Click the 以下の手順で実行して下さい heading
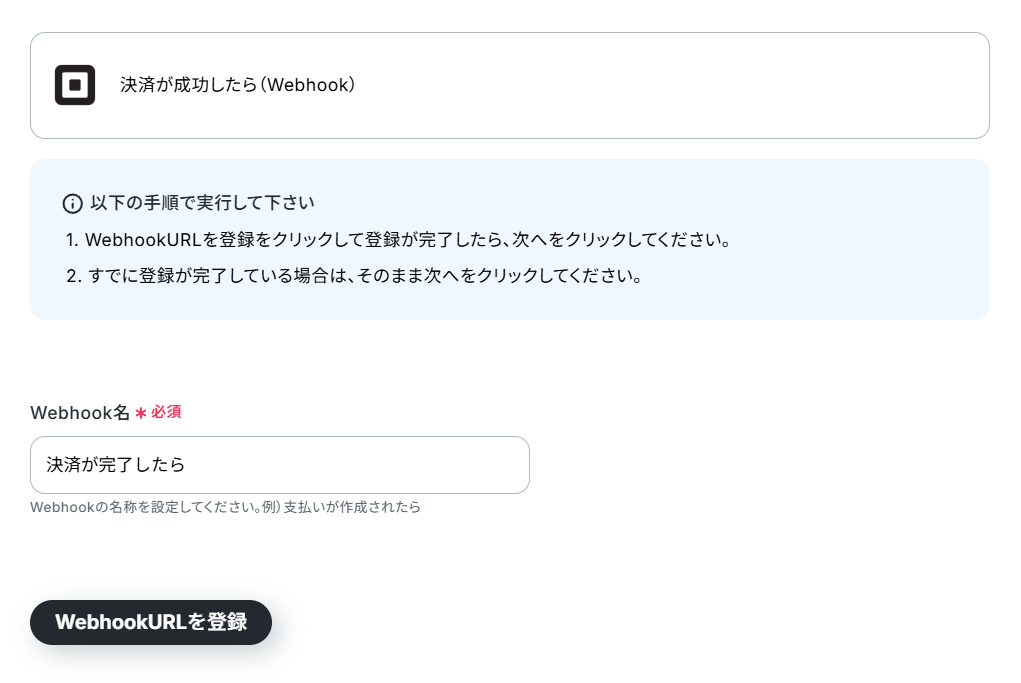The image size is (1021, 683). point(203,203)
